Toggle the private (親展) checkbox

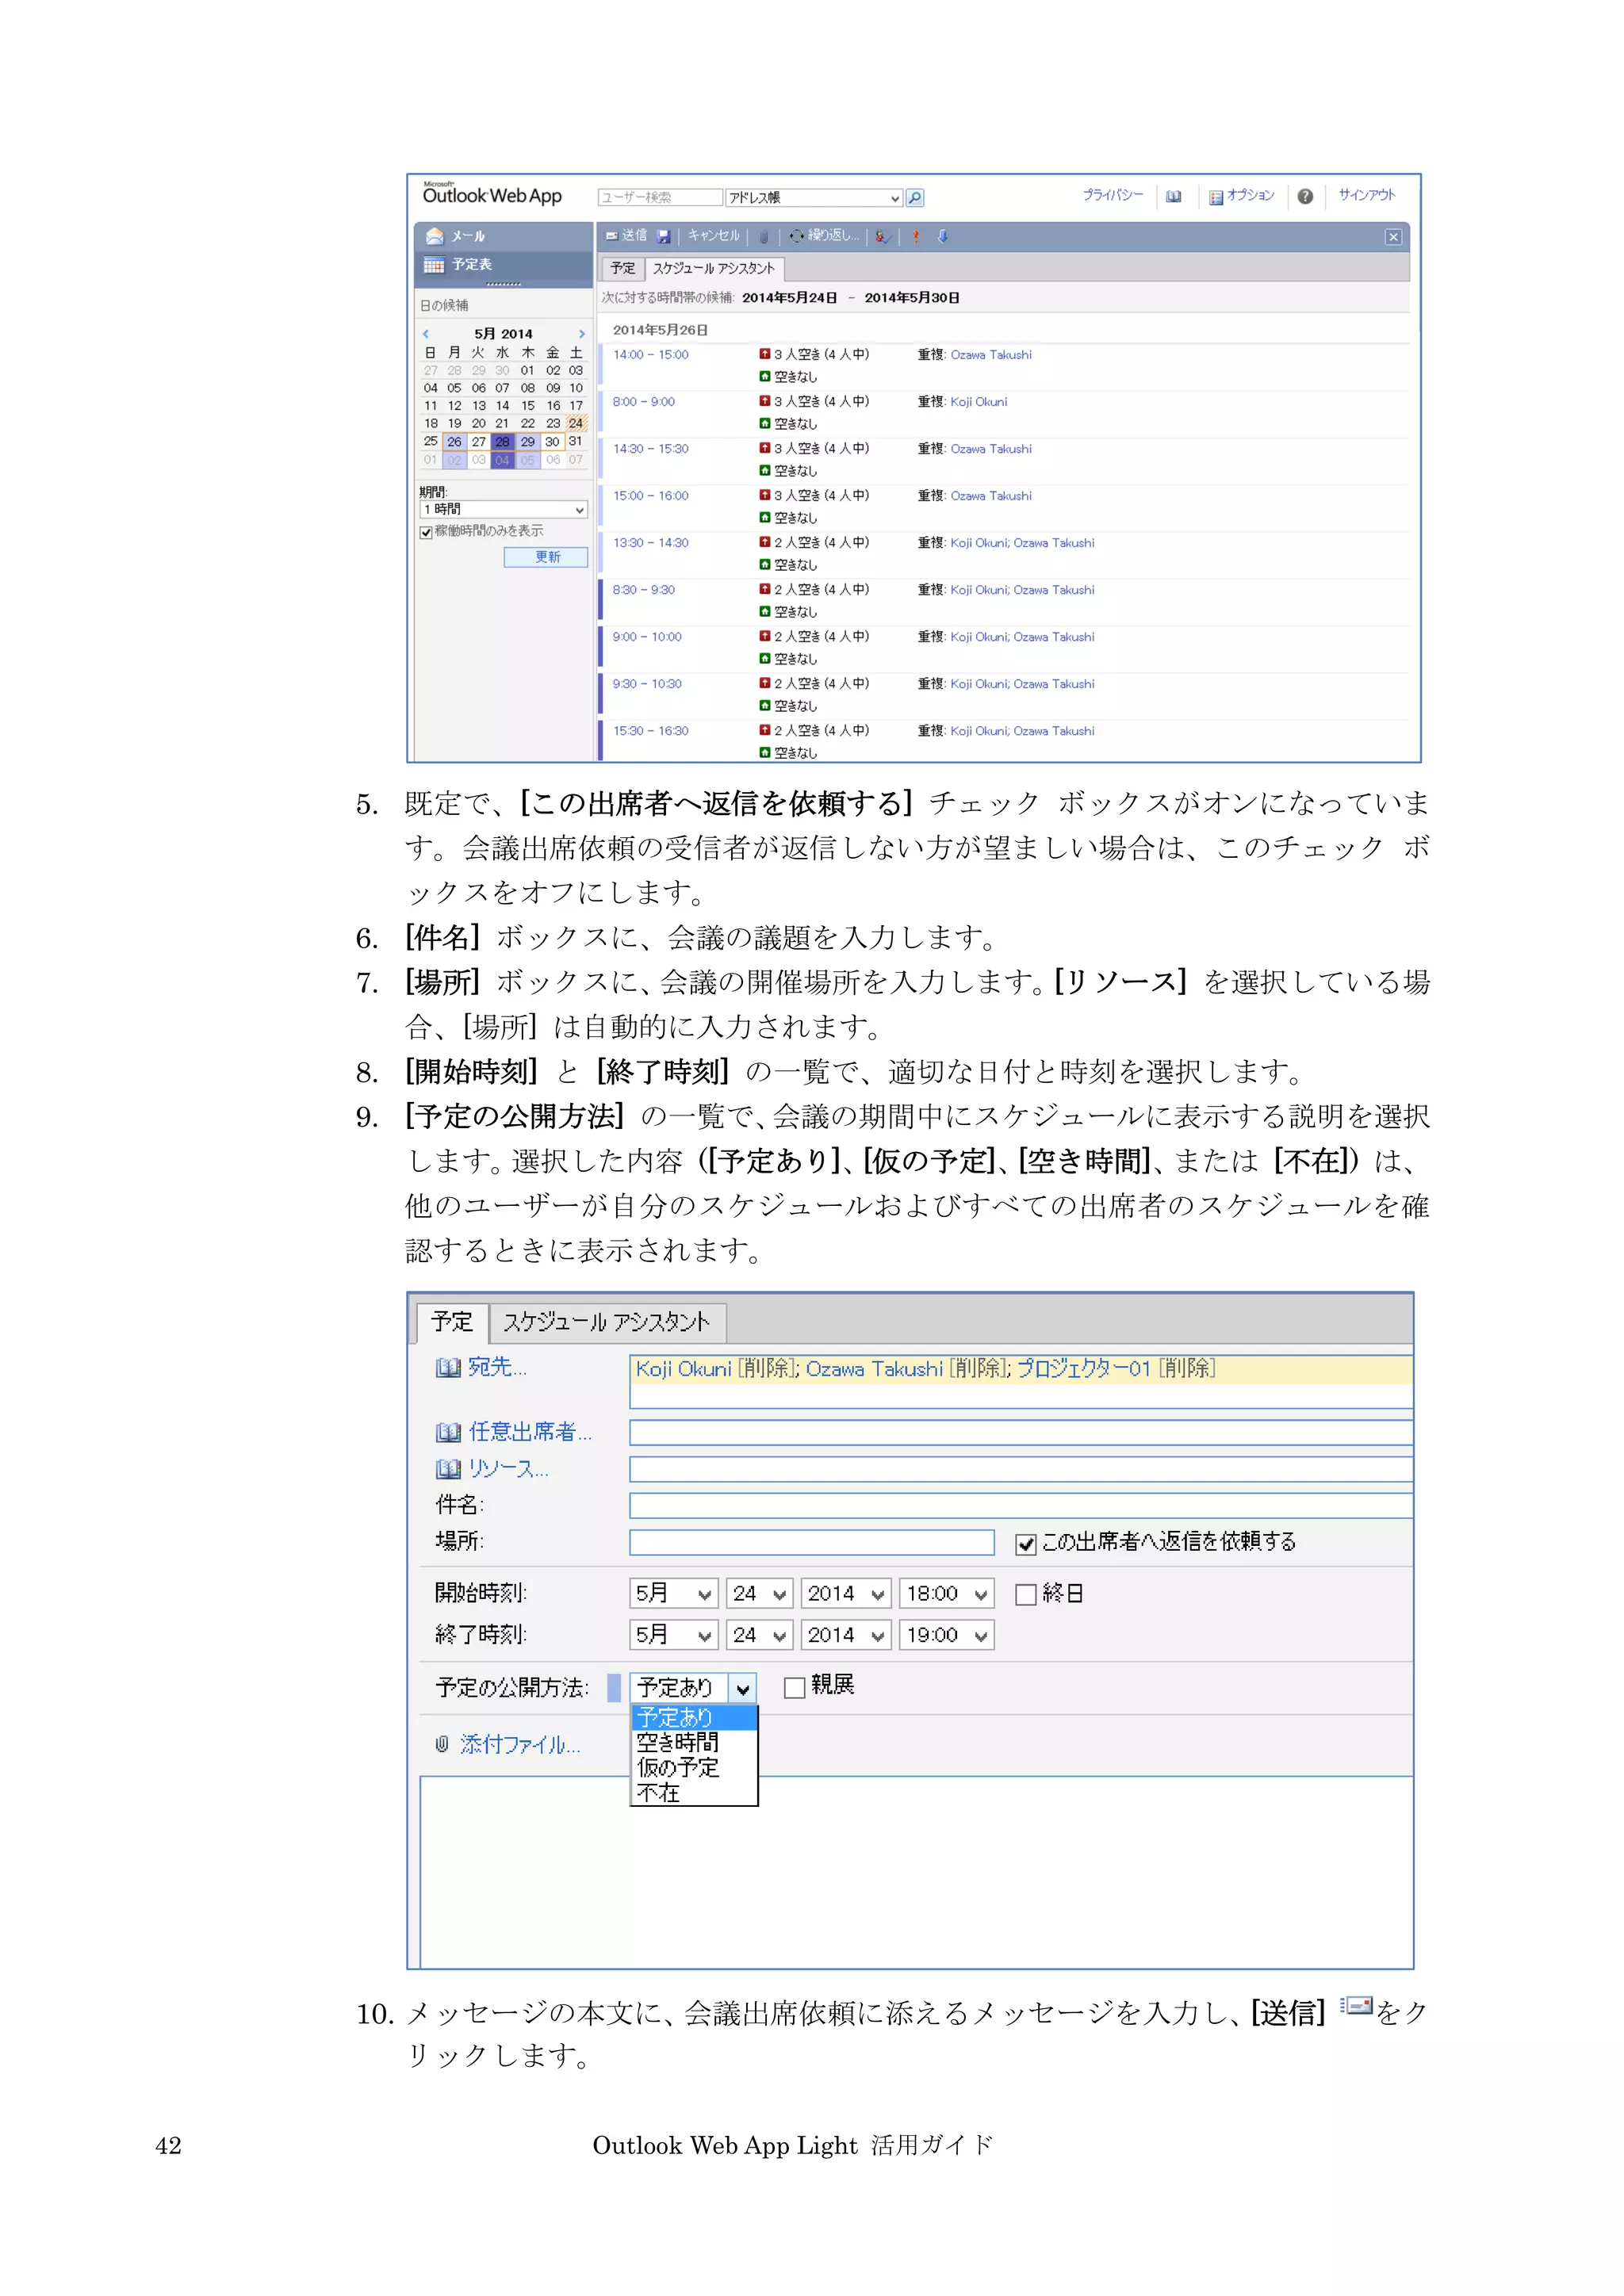pyautogui.click(x=794, y=1688)
